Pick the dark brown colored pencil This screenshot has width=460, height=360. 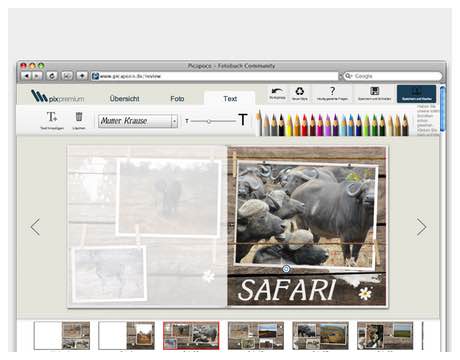pos(405,125)
